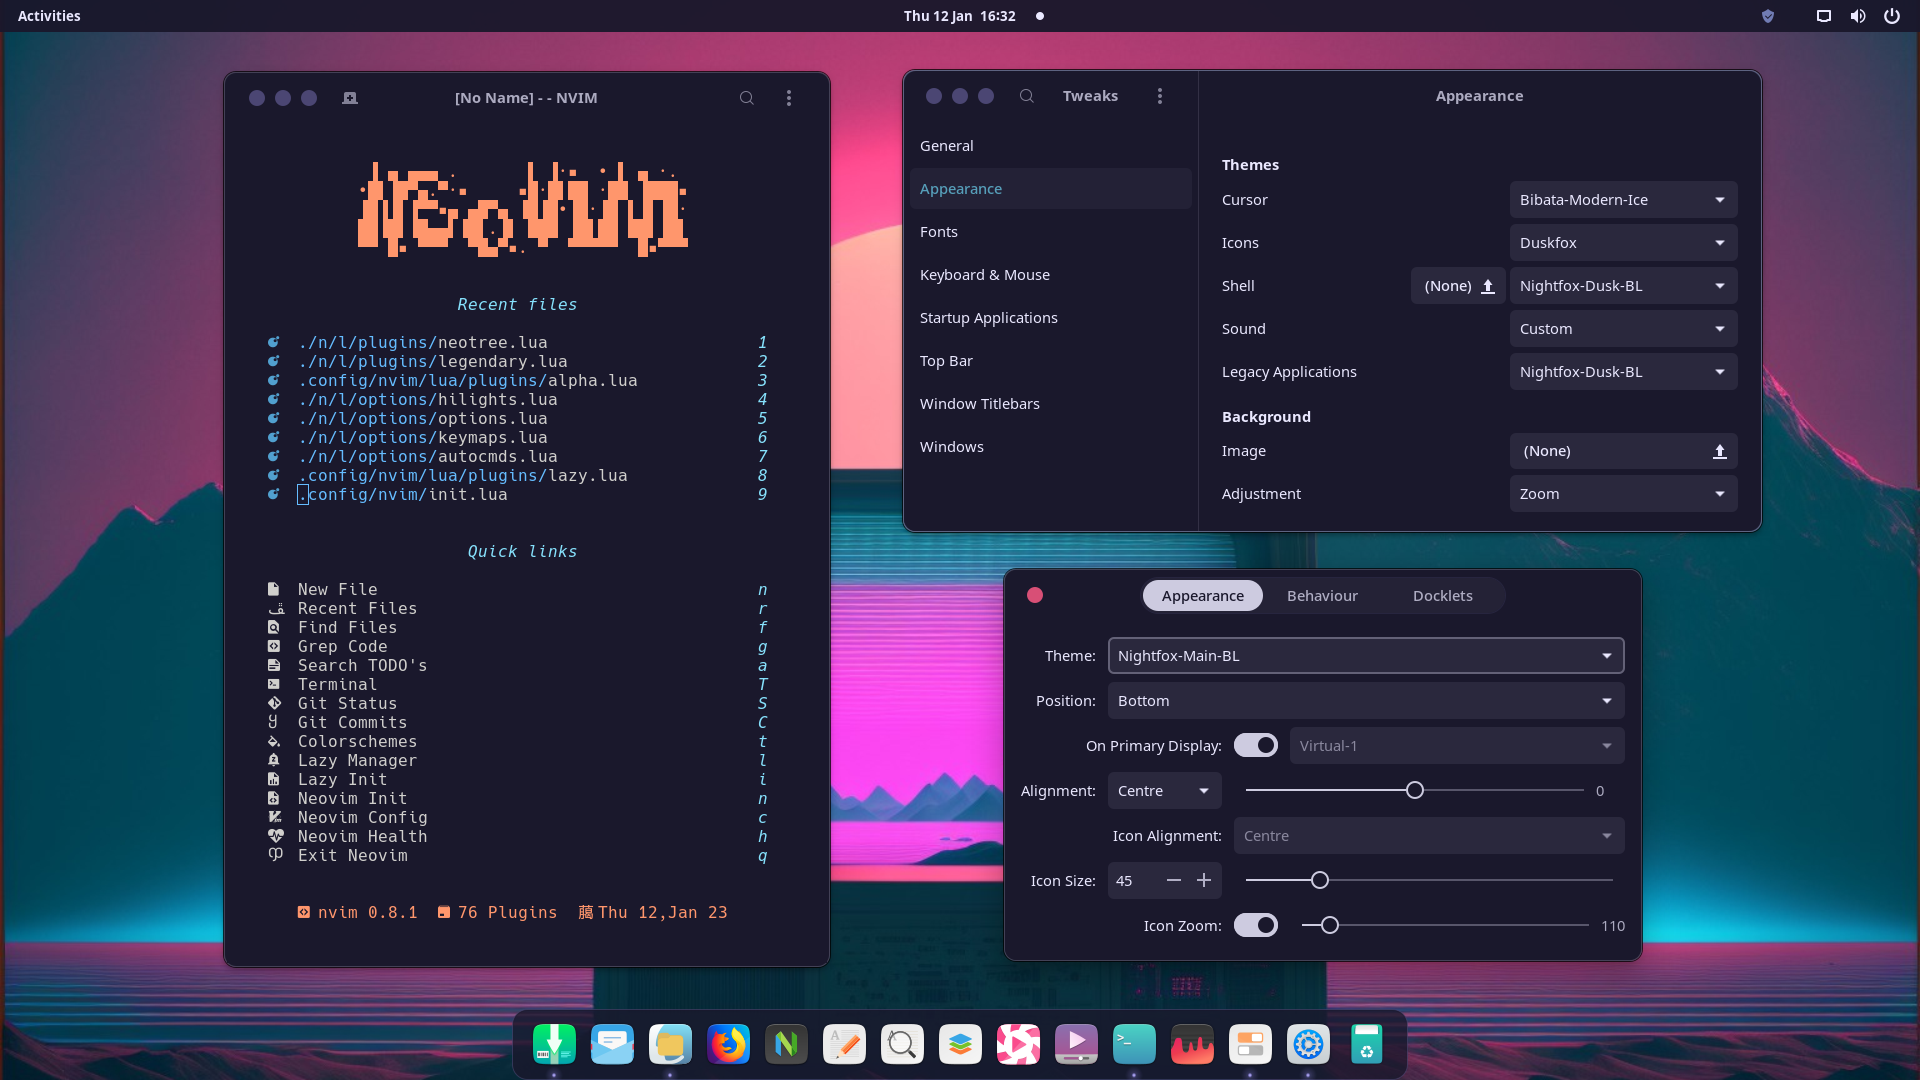Open the trash bin in the dock
1920x1080 pixels.
1366,1045
